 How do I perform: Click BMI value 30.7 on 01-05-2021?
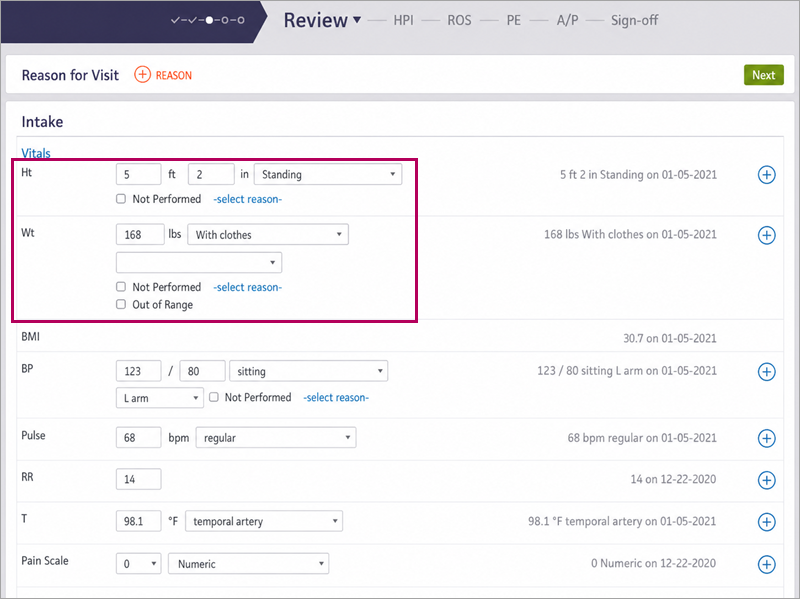tap(670, 338)
